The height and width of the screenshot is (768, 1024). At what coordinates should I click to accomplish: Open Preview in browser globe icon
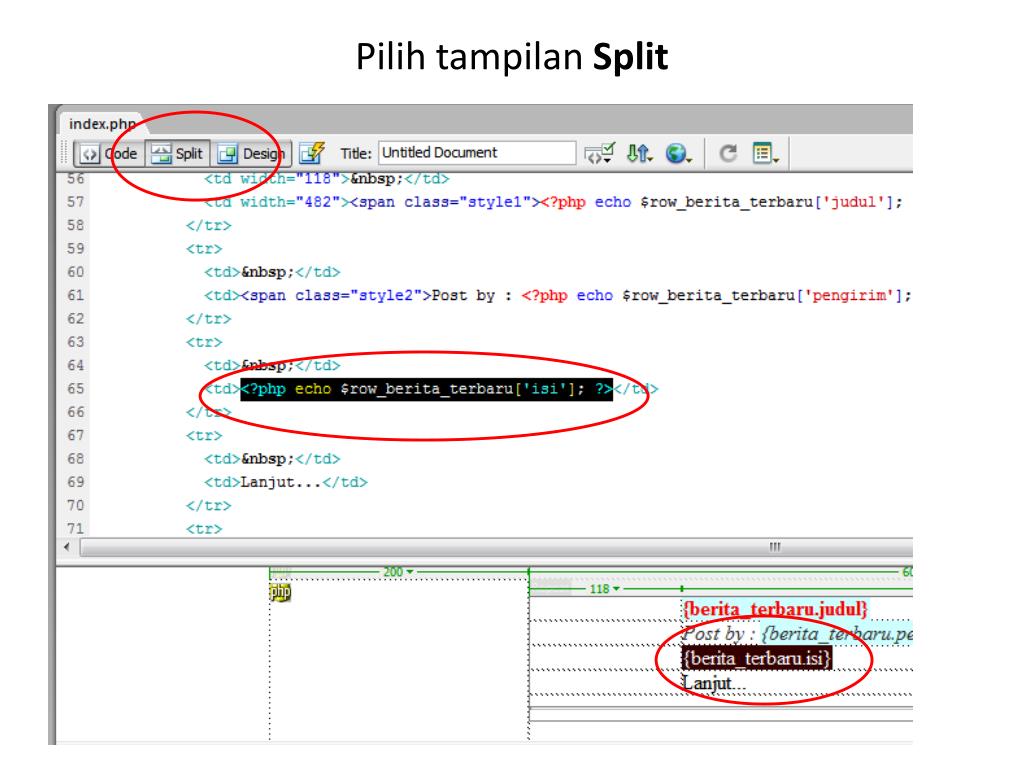coord(679,153)
